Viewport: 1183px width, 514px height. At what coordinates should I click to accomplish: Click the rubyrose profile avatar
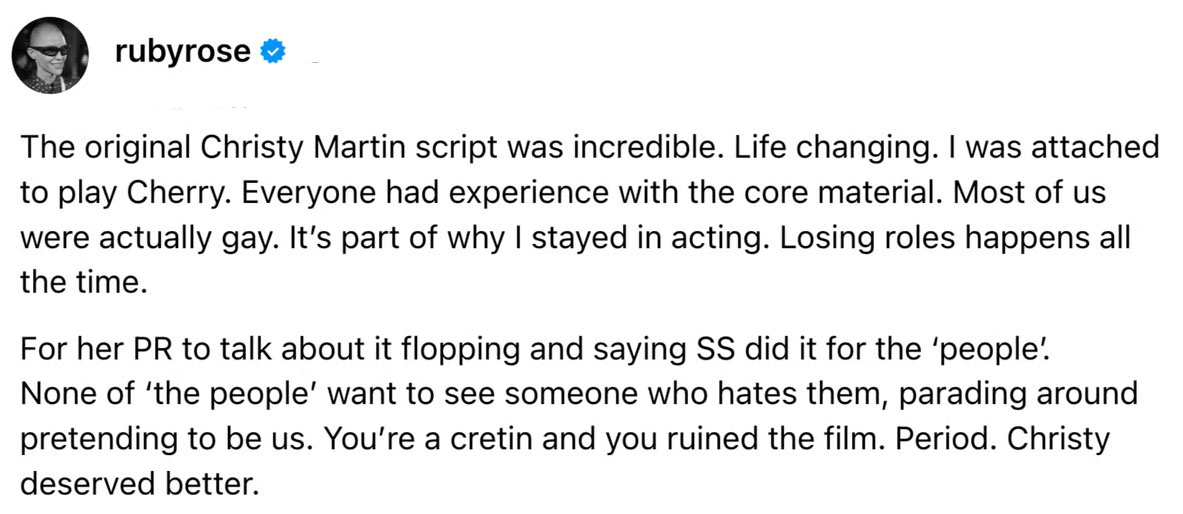pos(52,53)
